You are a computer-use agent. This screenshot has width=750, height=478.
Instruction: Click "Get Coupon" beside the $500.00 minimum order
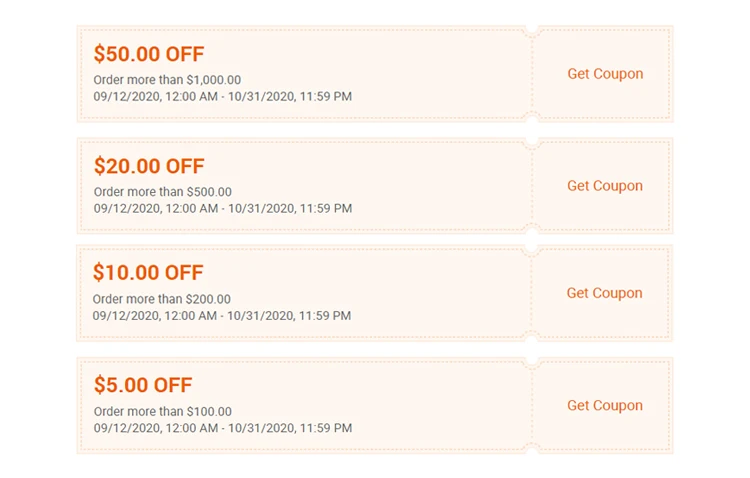(x=605, y=186)
